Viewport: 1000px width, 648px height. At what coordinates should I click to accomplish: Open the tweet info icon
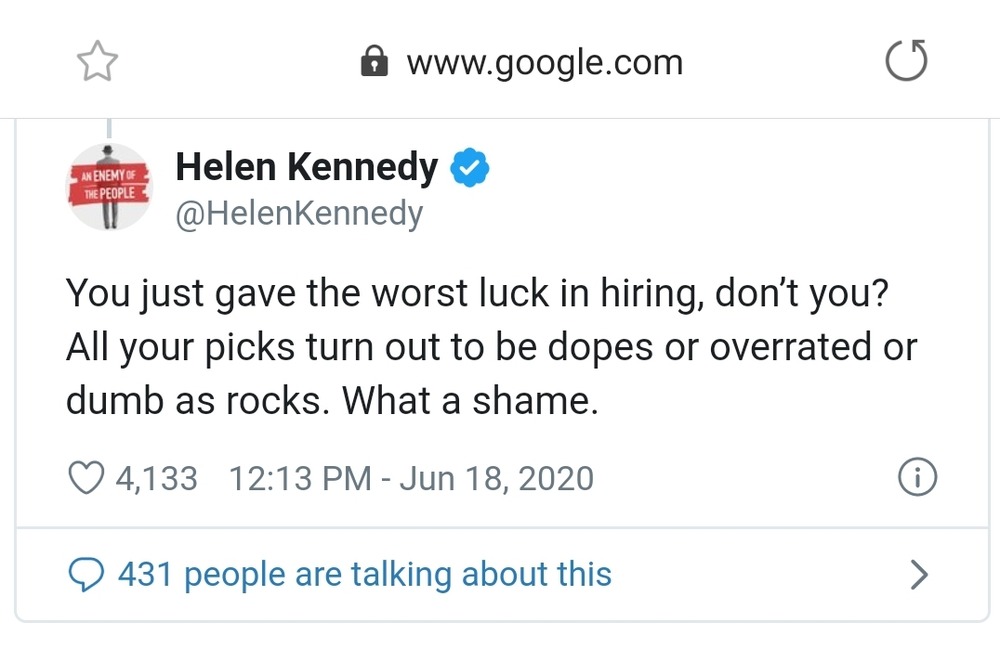[x=917, y=478]
